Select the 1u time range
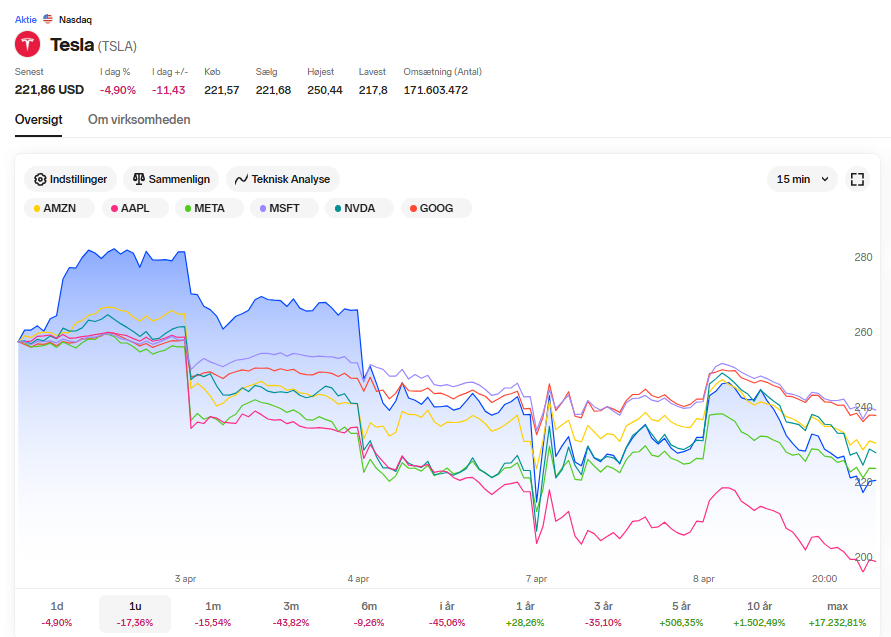 pyautogui.click(x=135, y=614)
